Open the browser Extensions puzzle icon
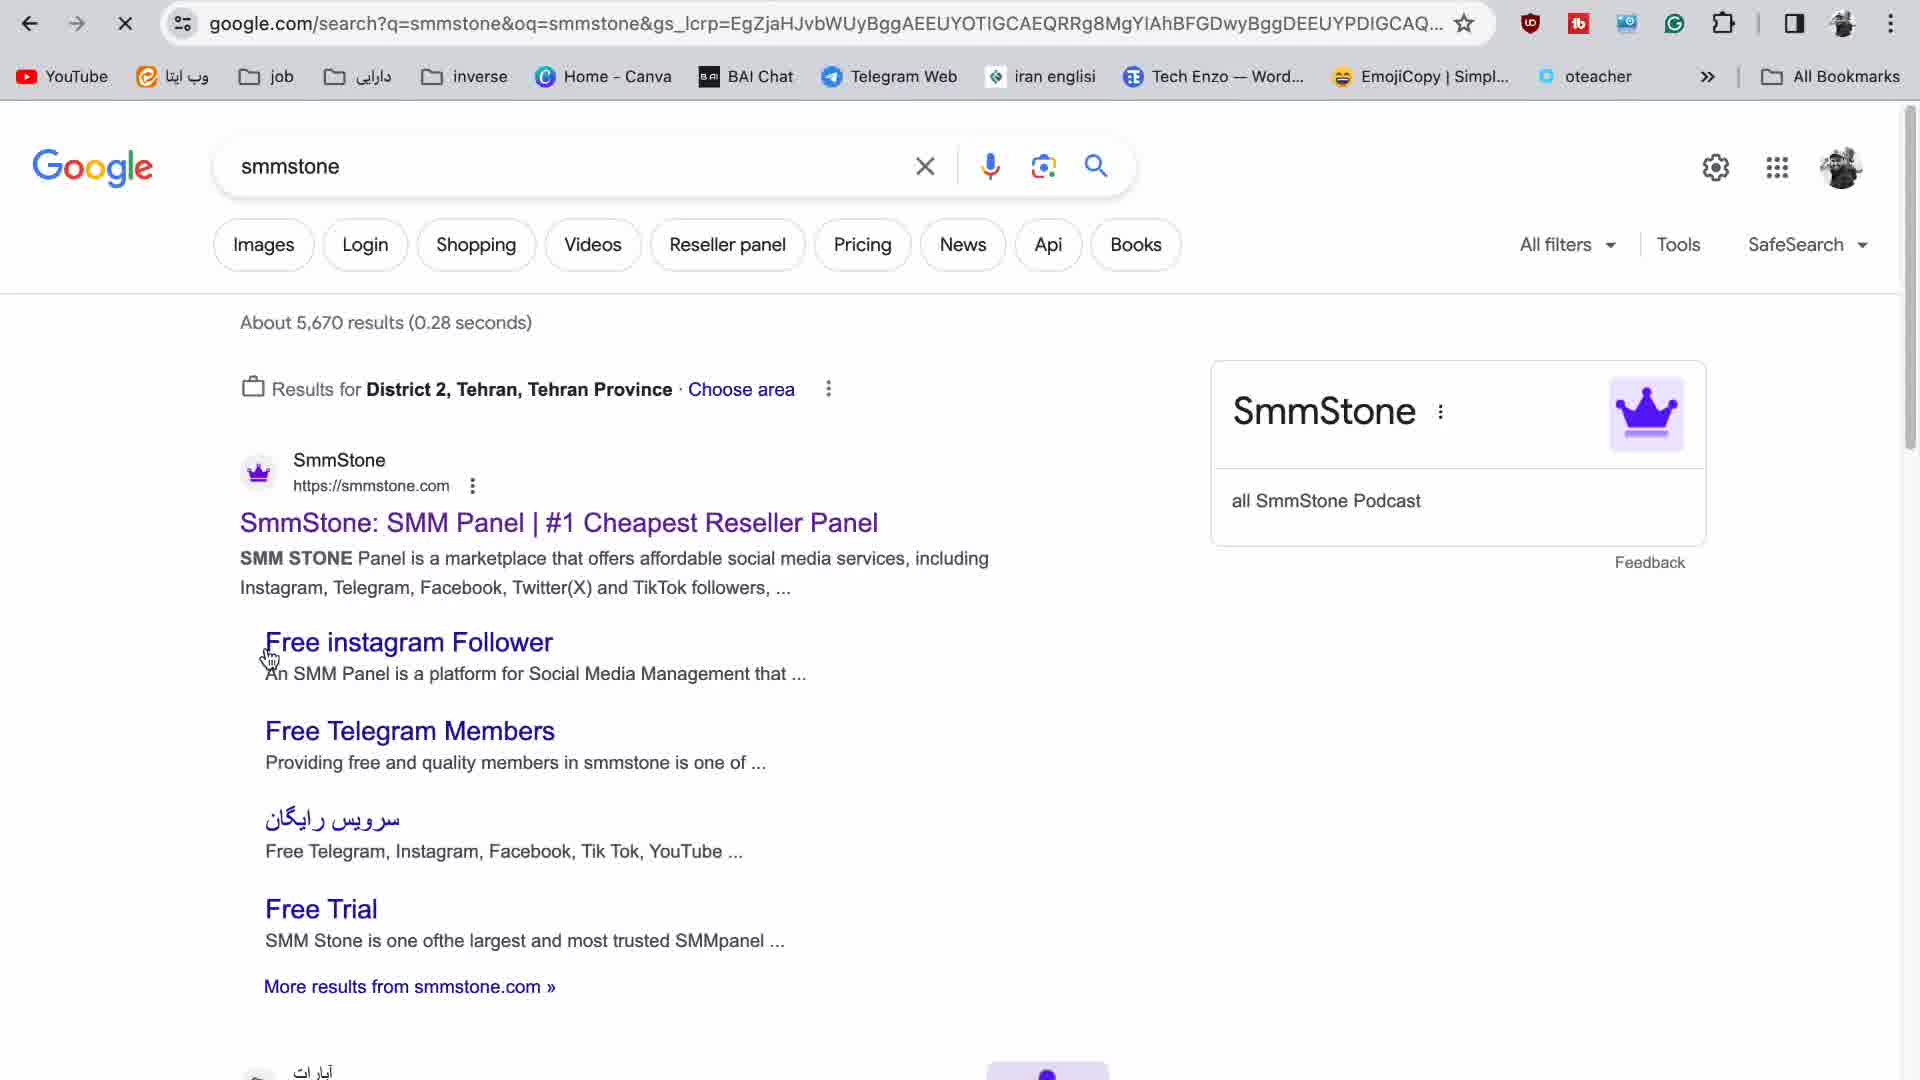Screen dimensions: 1920x1080 click(1724, 23)
